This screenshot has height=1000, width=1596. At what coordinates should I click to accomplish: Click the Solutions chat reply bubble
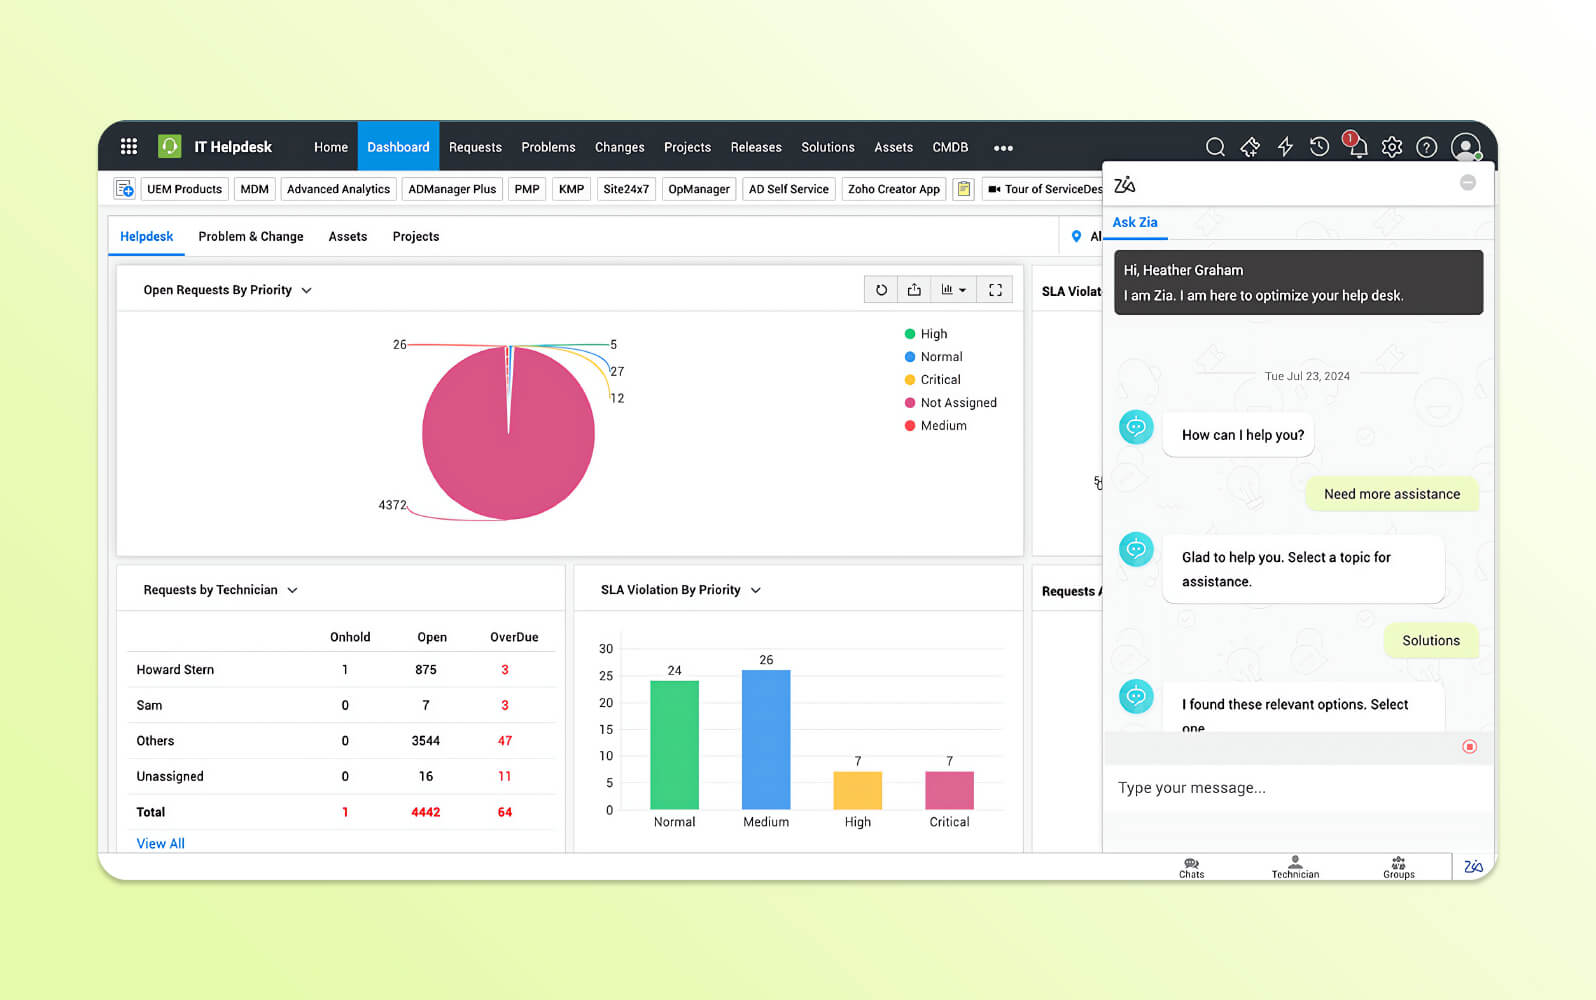click(x=1431, y=641)
